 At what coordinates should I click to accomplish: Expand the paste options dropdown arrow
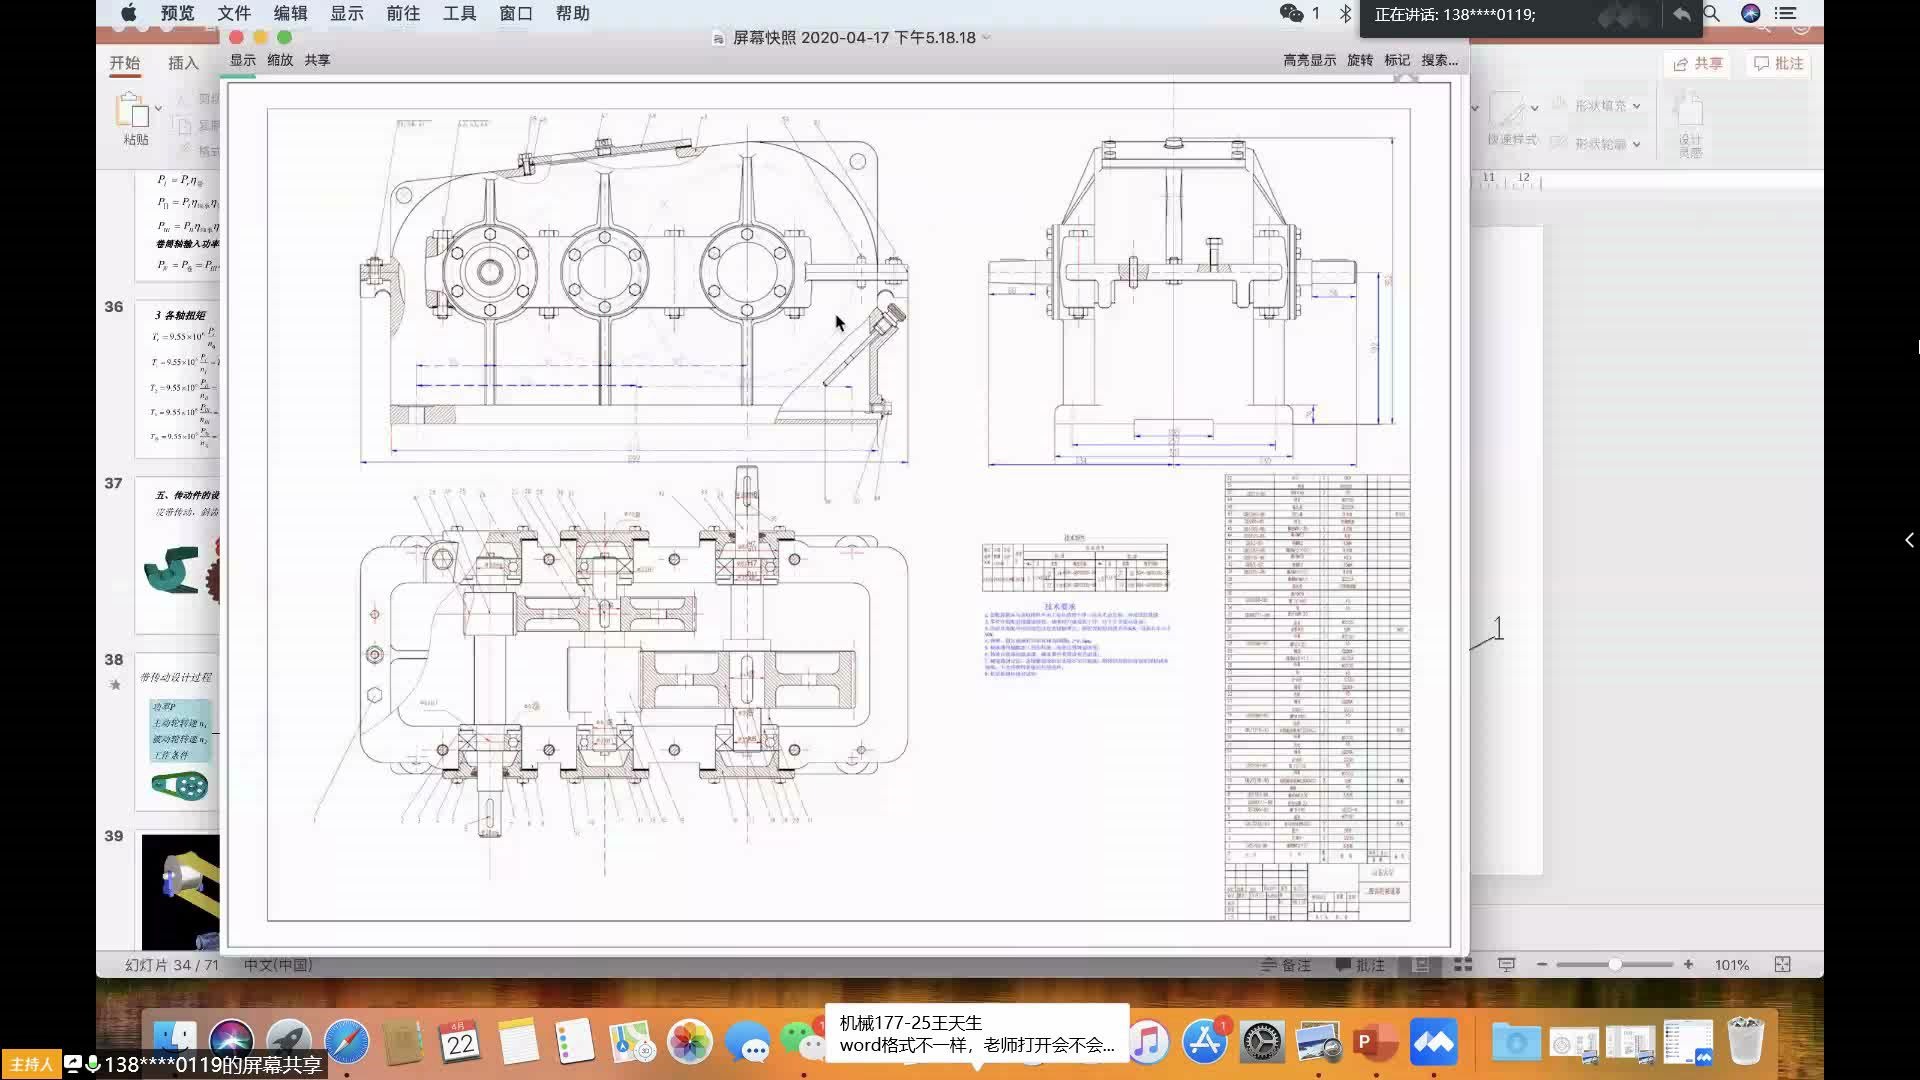pyautogui.click(x=158, y=108)
